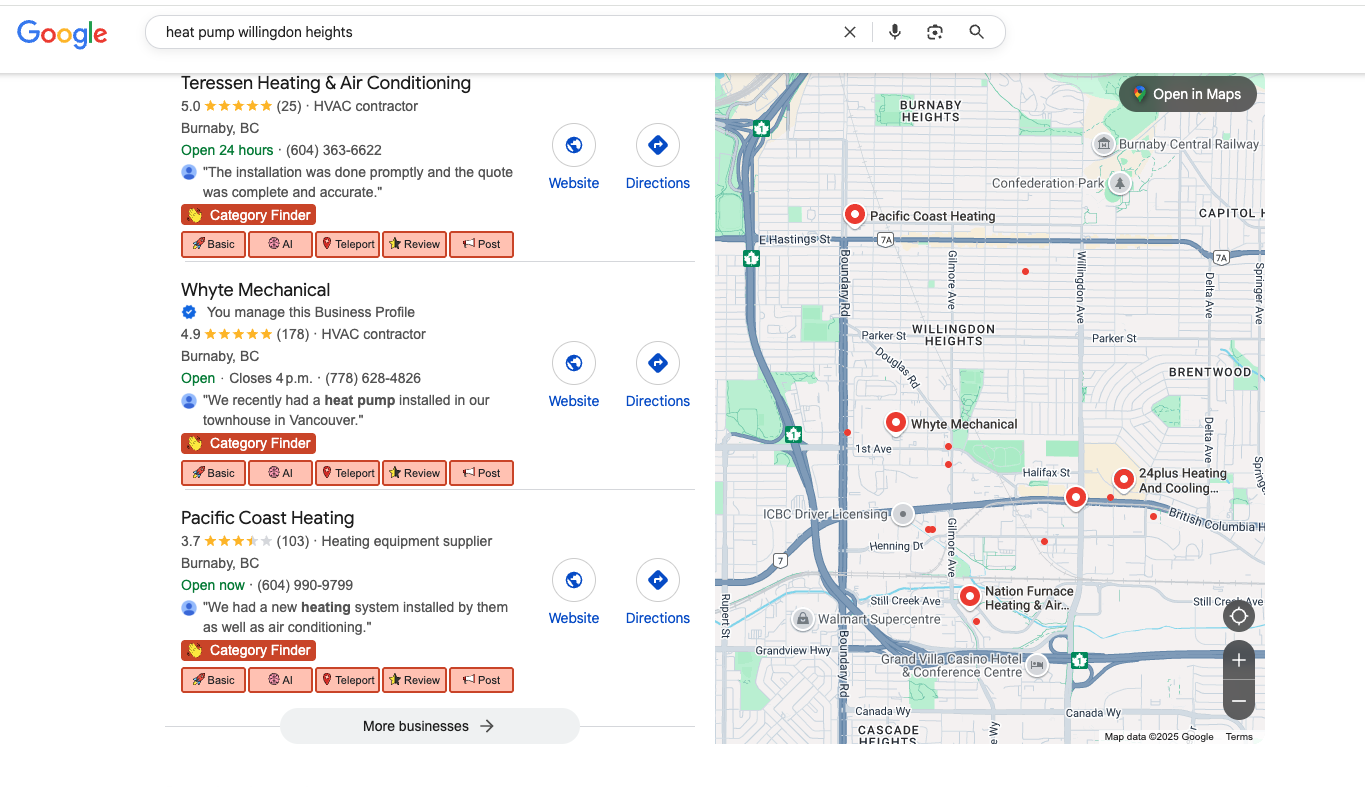The image size is (1365, 787).
Task: Click AI button under Whyte Mechanical
Action: coord(280,473)
